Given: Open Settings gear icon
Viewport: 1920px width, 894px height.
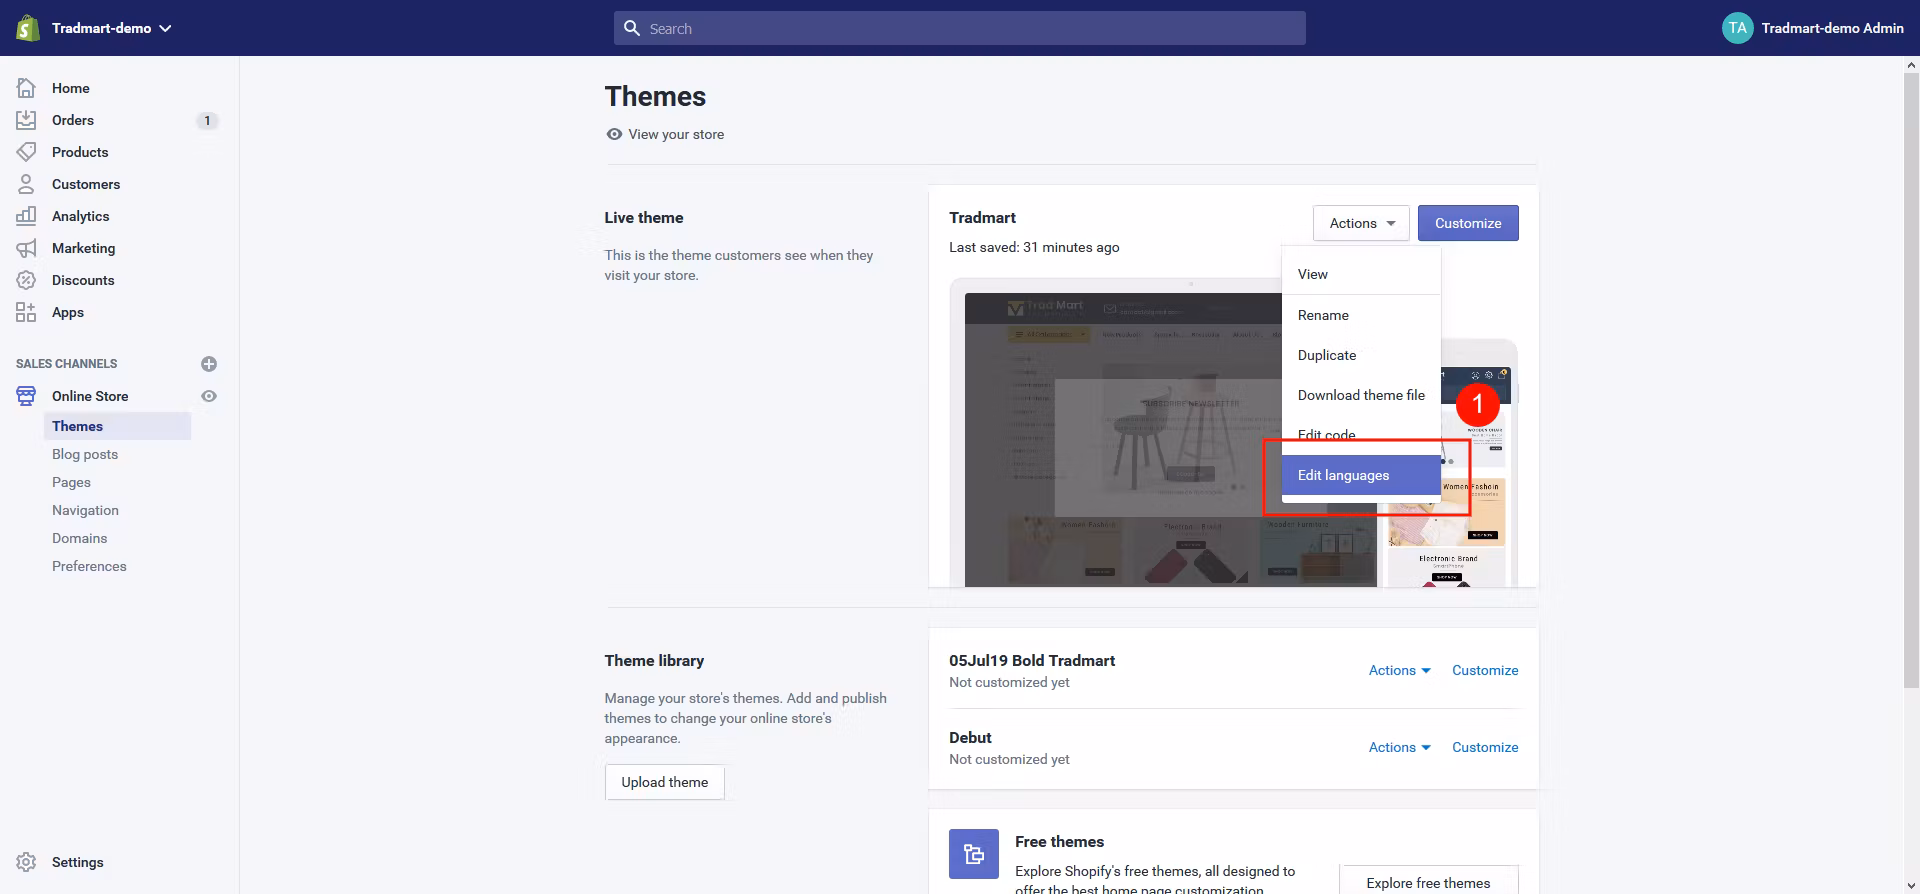Looking at the screenshot, I should click(27, 862).
